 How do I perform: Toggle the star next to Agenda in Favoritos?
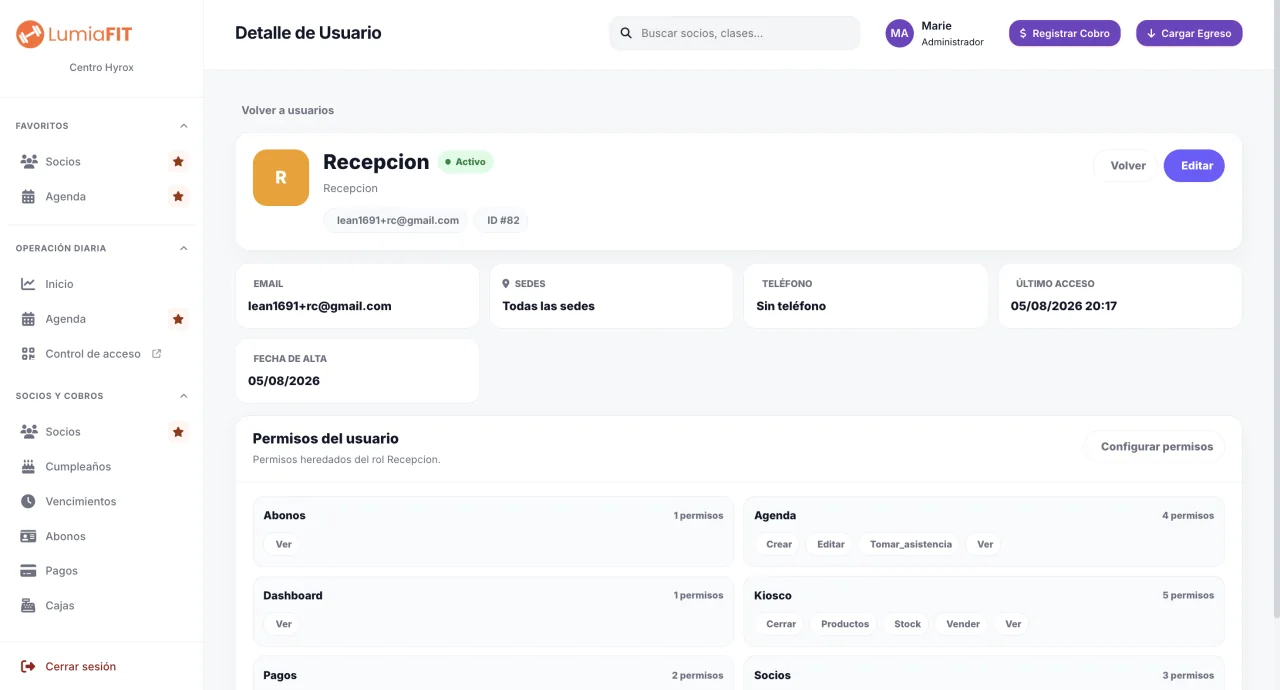pyautogui.click(x=178, y=196)
